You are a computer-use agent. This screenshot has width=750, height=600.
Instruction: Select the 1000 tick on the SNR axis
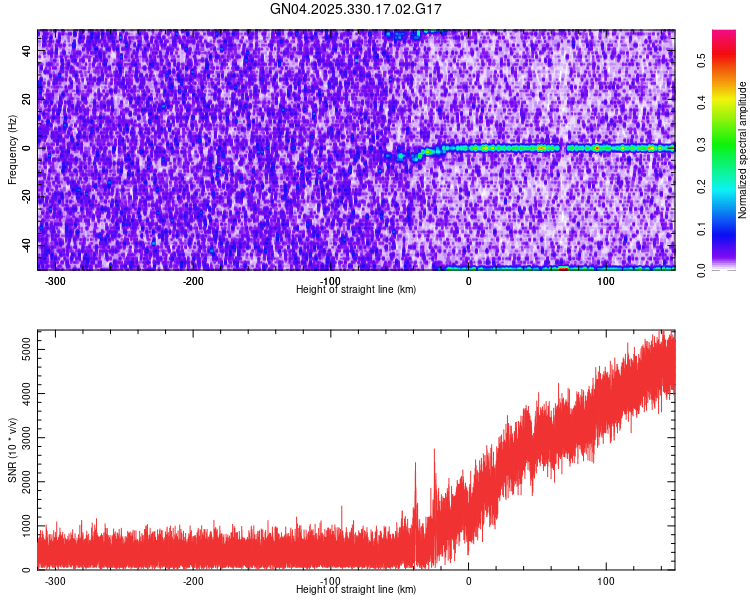point(22,526)
